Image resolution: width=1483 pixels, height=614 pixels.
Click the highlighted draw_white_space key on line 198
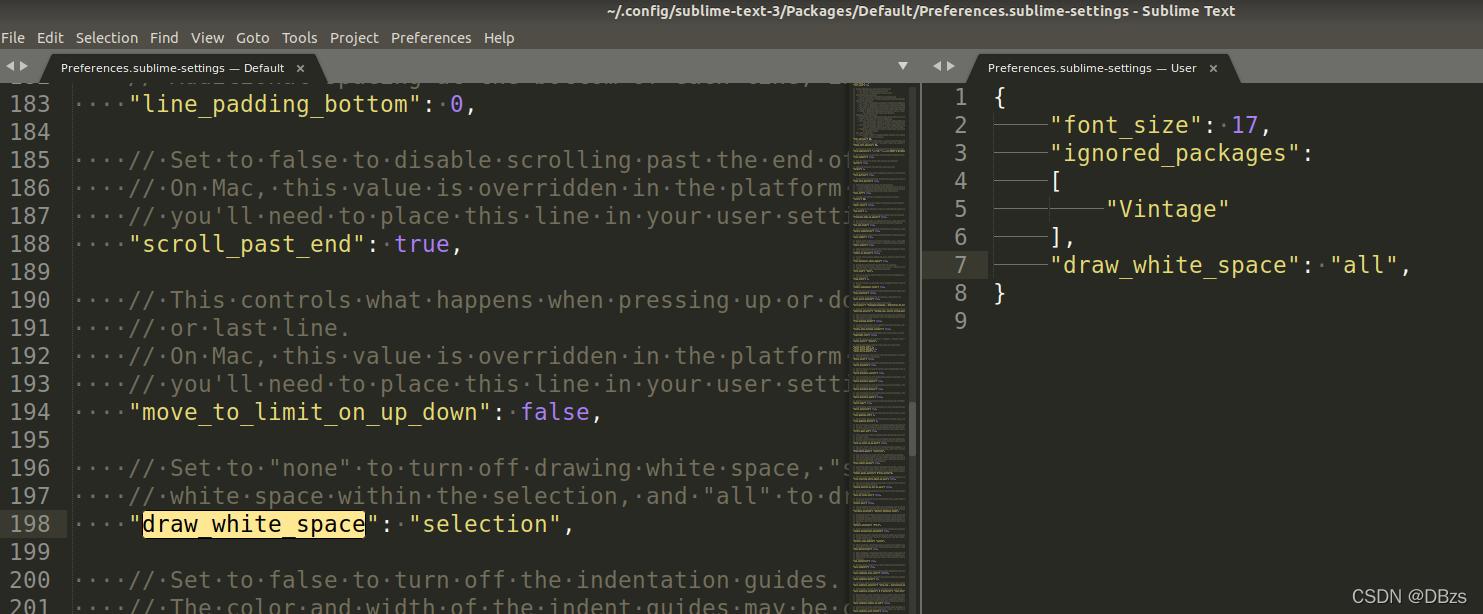(254, 524)
